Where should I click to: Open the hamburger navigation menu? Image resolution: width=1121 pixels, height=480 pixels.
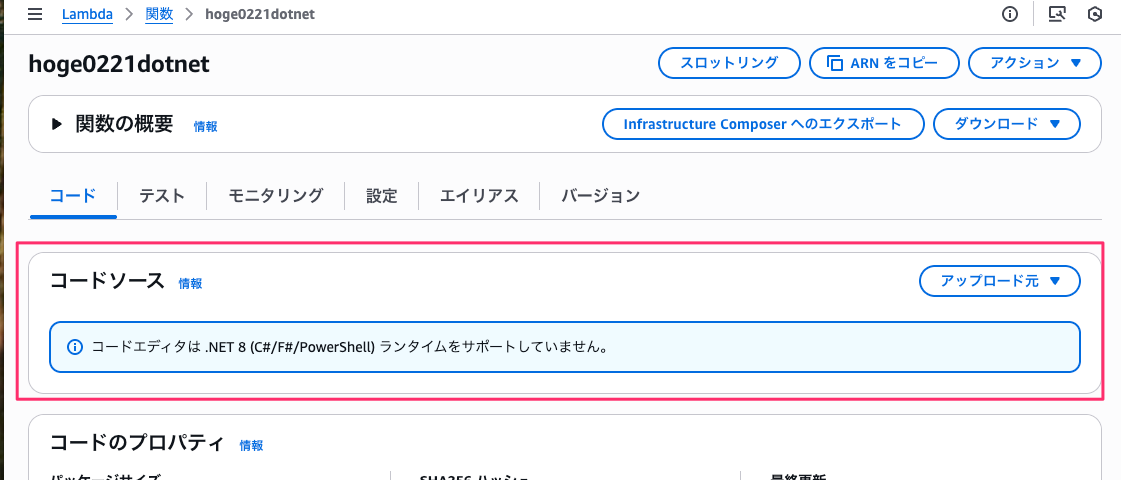[34, 14]
